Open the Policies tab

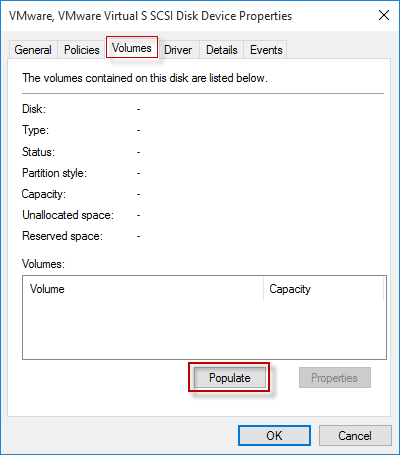pos(82,50)
